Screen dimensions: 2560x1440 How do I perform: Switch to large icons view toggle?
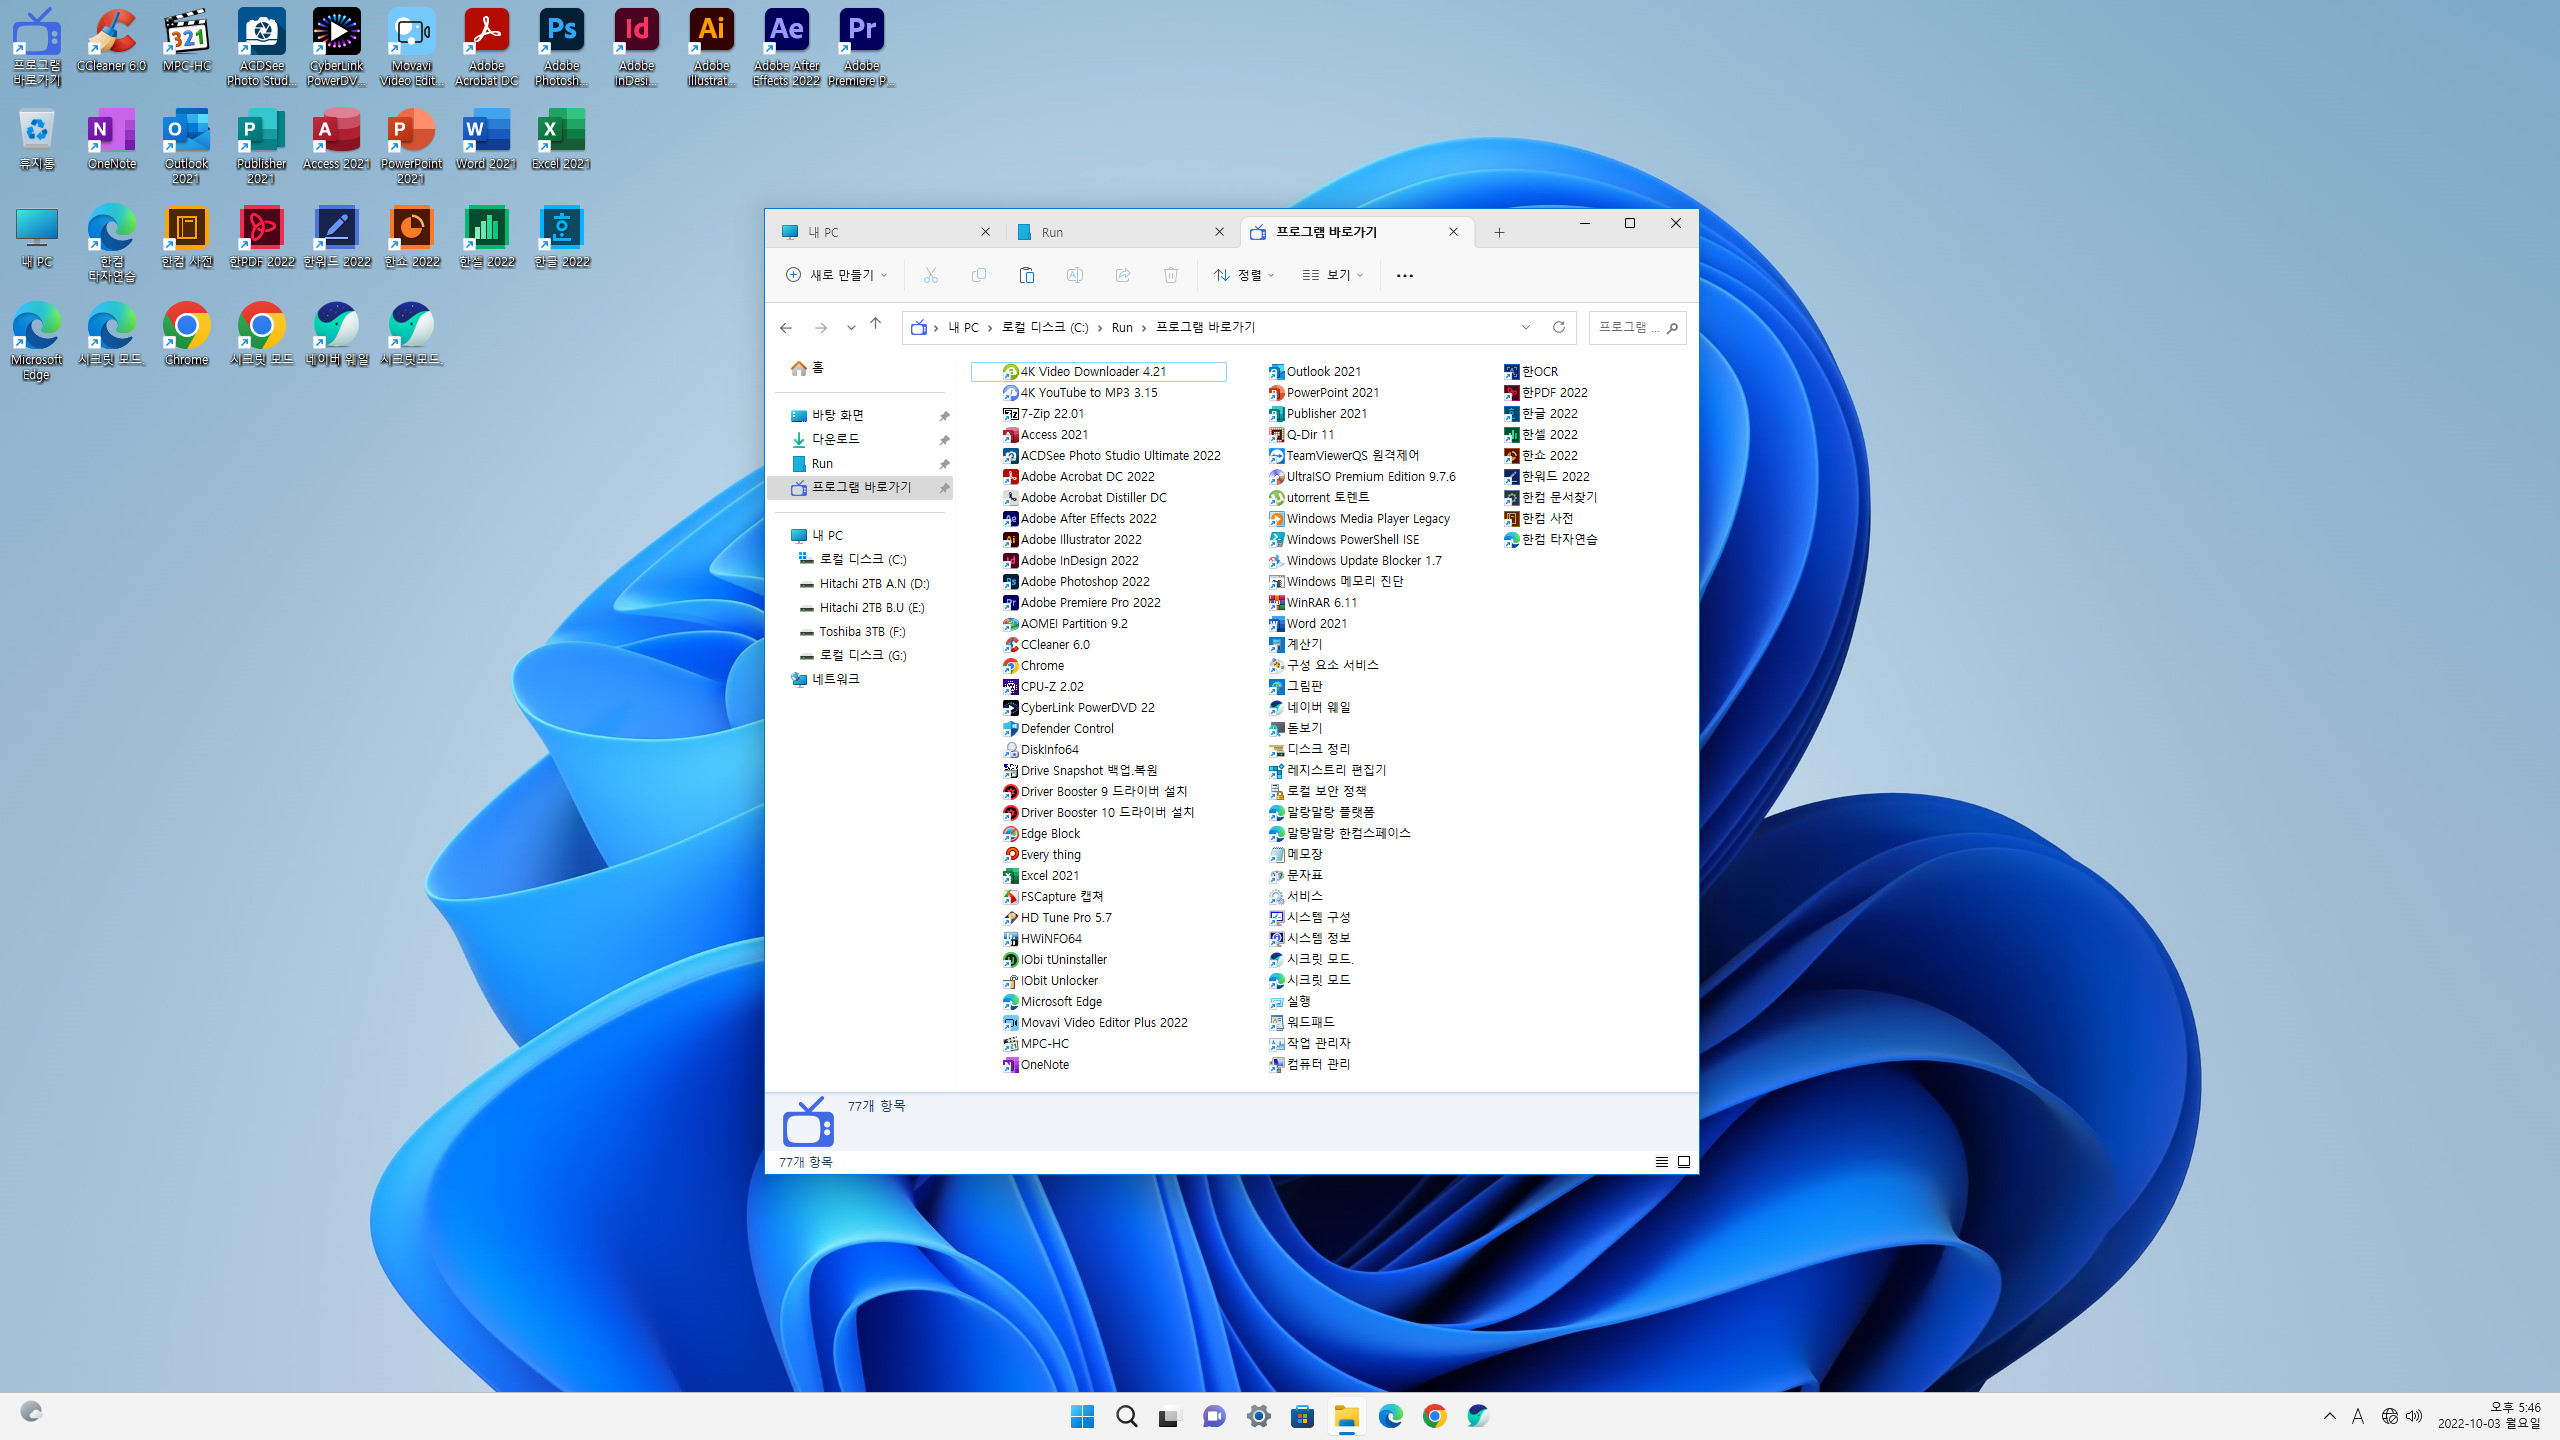point(1684,1161)
